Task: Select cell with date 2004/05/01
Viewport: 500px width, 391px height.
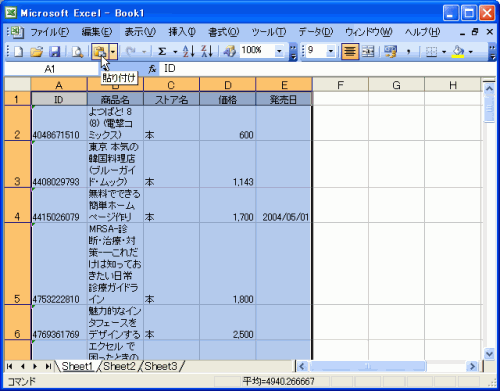Action: coord(284,205)
